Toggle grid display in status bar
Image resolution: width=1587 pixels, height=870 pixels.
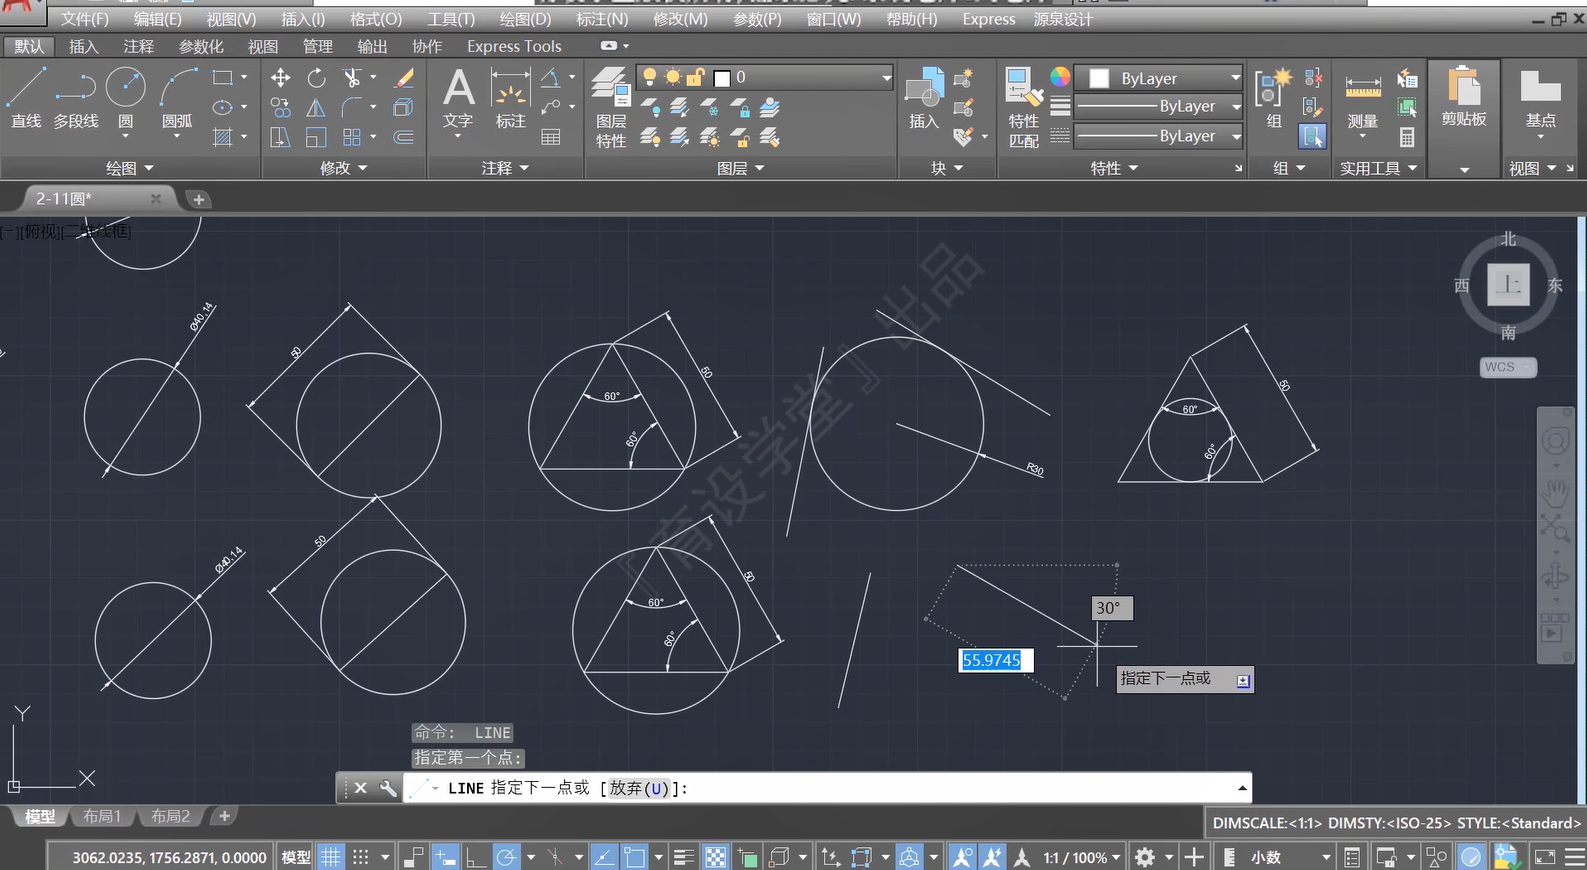pos(331,857)
